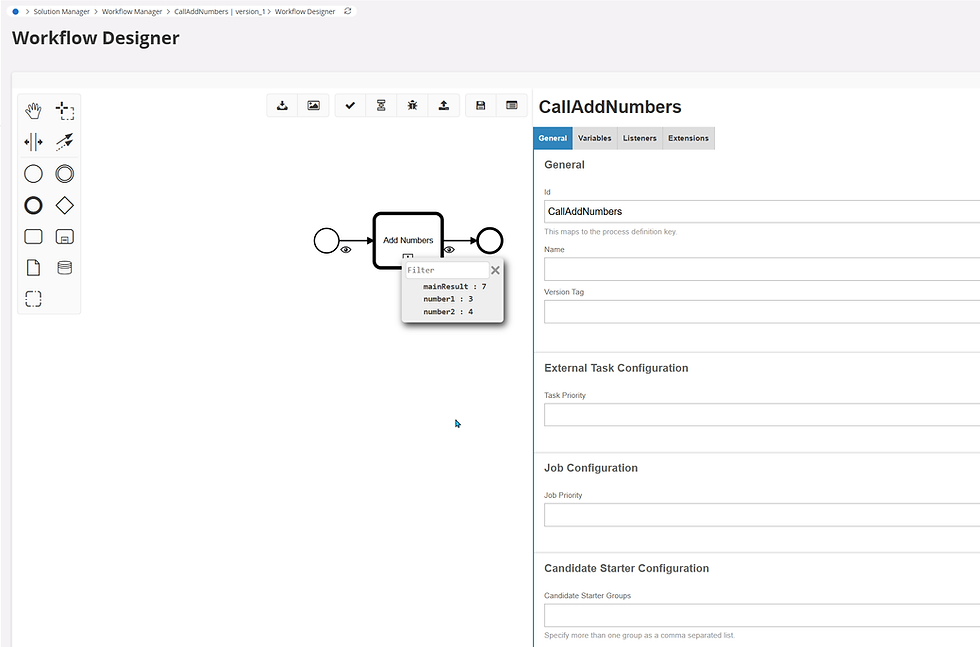Activate the global connect tool
The width and height of the screenshot is (980, 647).
tap(64, 142)
